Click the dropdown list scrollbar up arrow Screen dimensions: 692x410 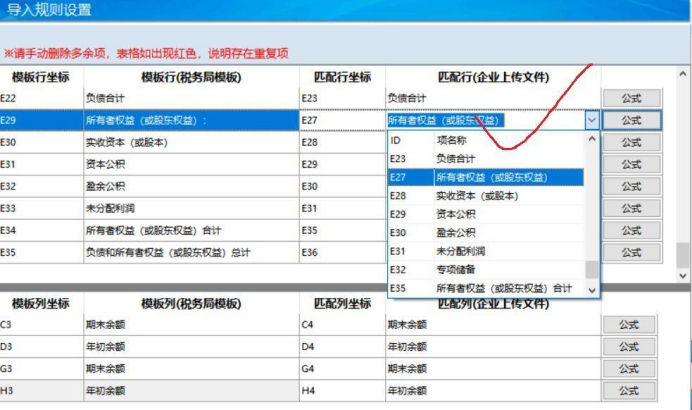pyautogui.click(x=592, y=141)
